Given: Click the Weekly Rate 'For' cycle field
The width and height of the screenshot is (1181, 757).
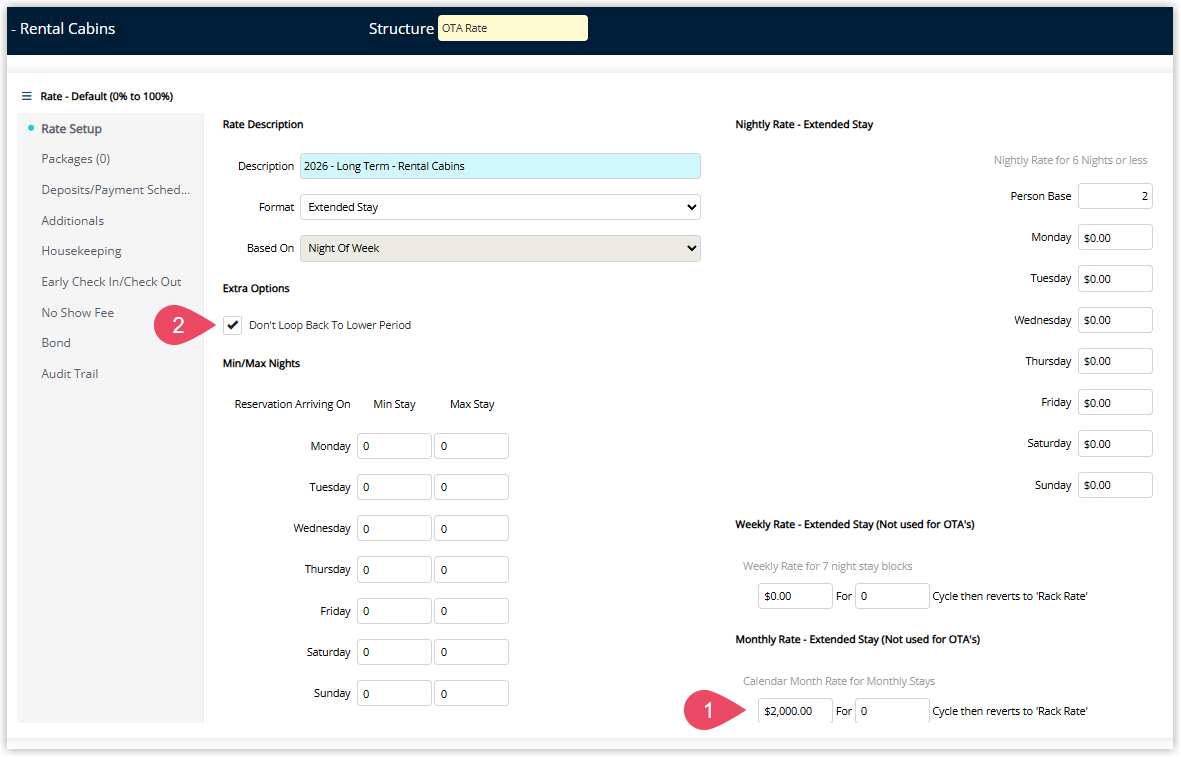Looking at the screenshot, I should [893, 596].
